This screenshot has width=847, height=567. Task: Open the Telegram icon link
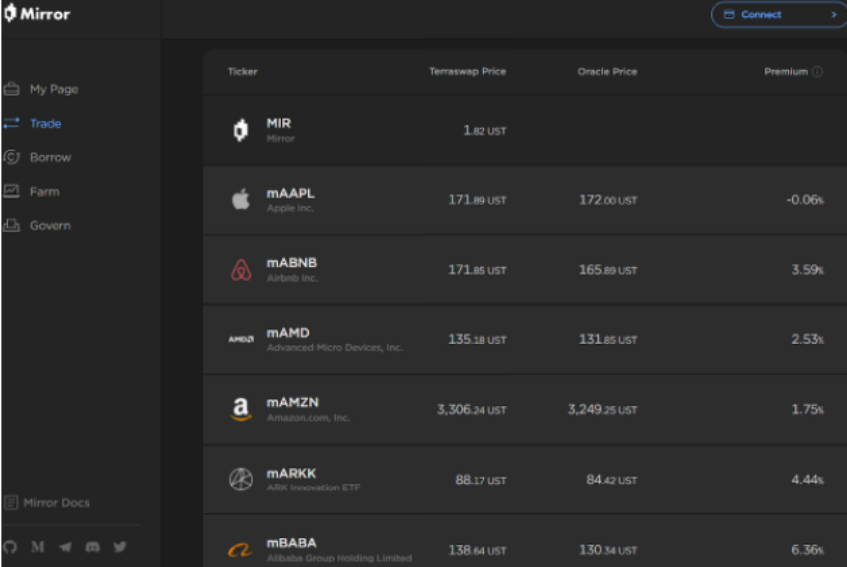pos(65,547)
